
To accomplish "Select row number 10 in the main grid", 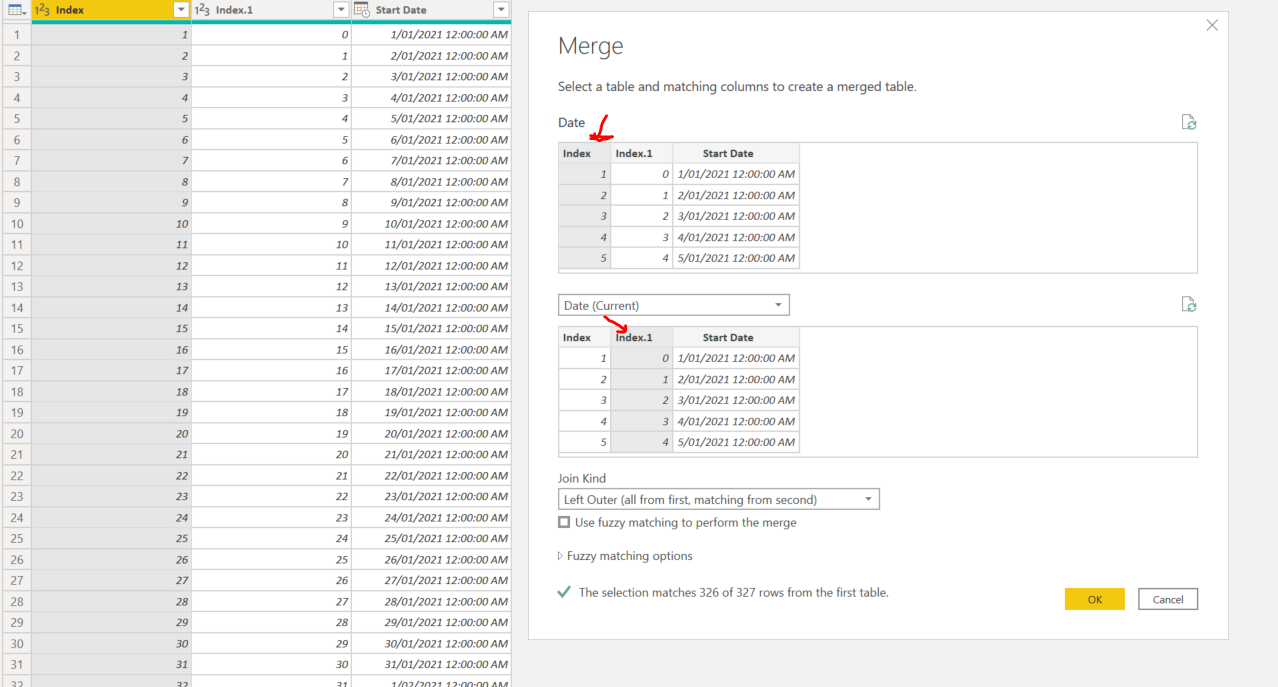I will pyautogui.click(x=16, y=224).
